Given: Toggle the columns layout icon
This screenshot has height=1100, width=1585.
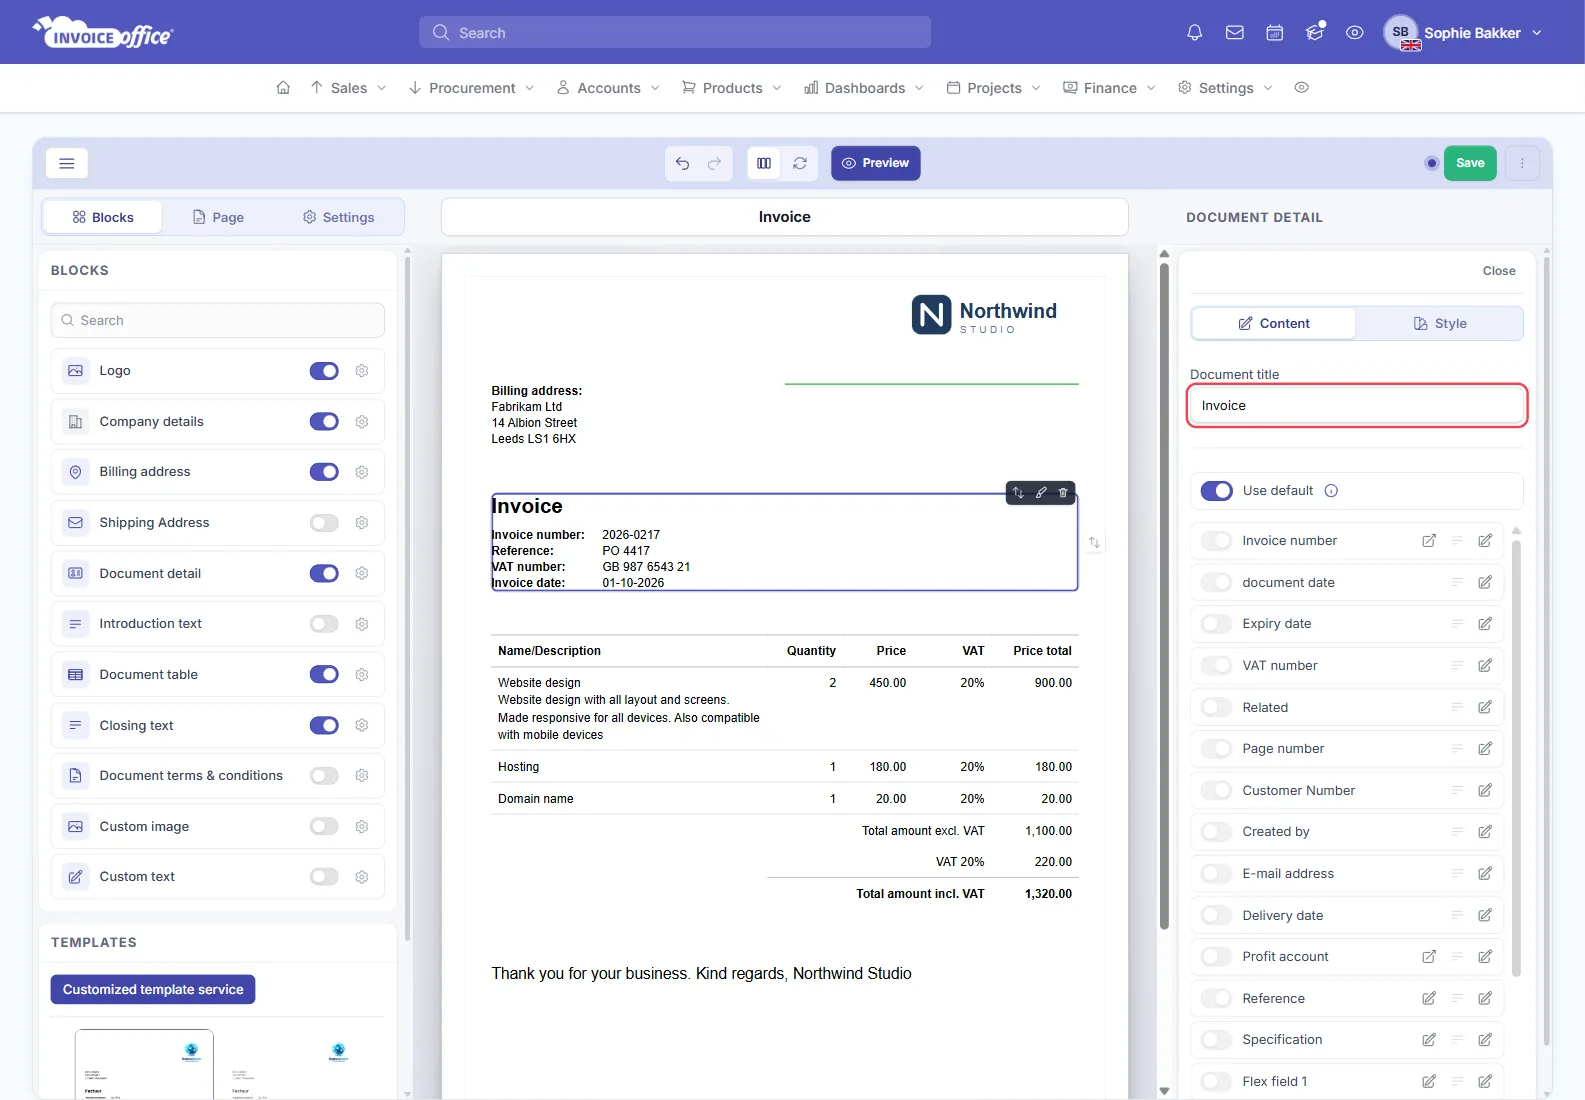Looking at the screenshot, I should click(x=764, y=163).
